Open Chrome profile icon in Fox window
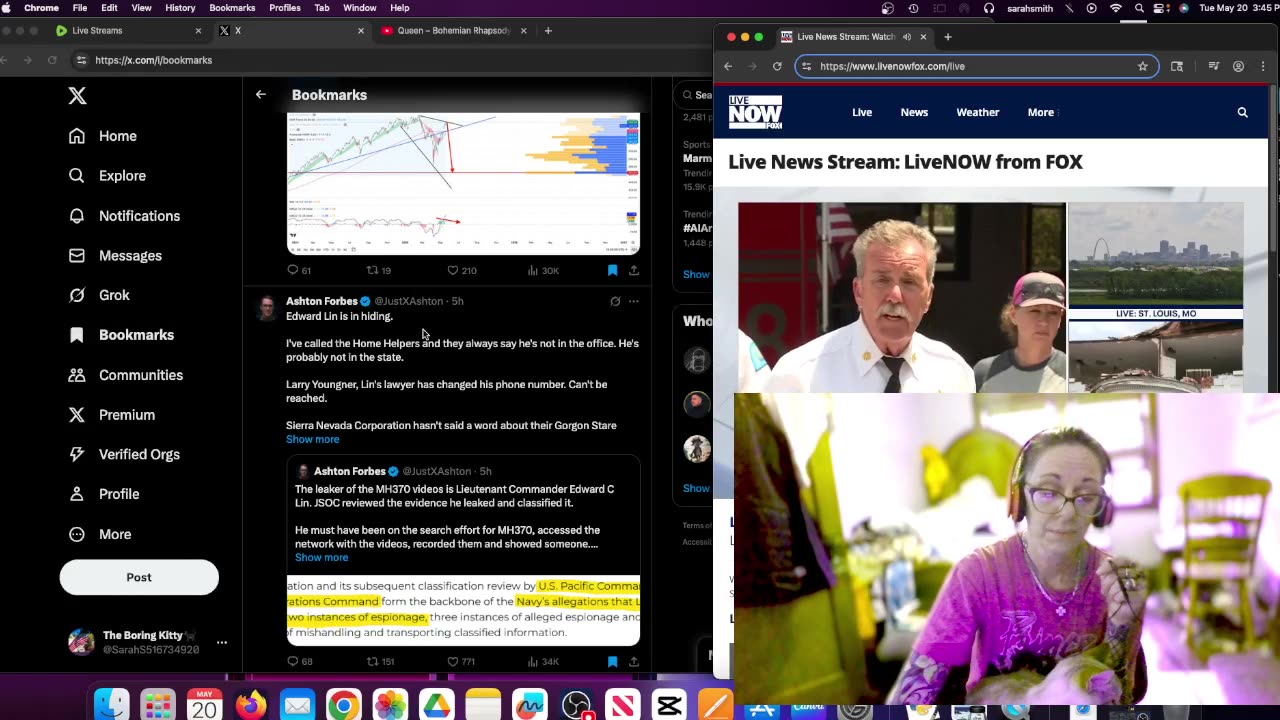The image size is (1280, 720). [x=1238, y=66]
